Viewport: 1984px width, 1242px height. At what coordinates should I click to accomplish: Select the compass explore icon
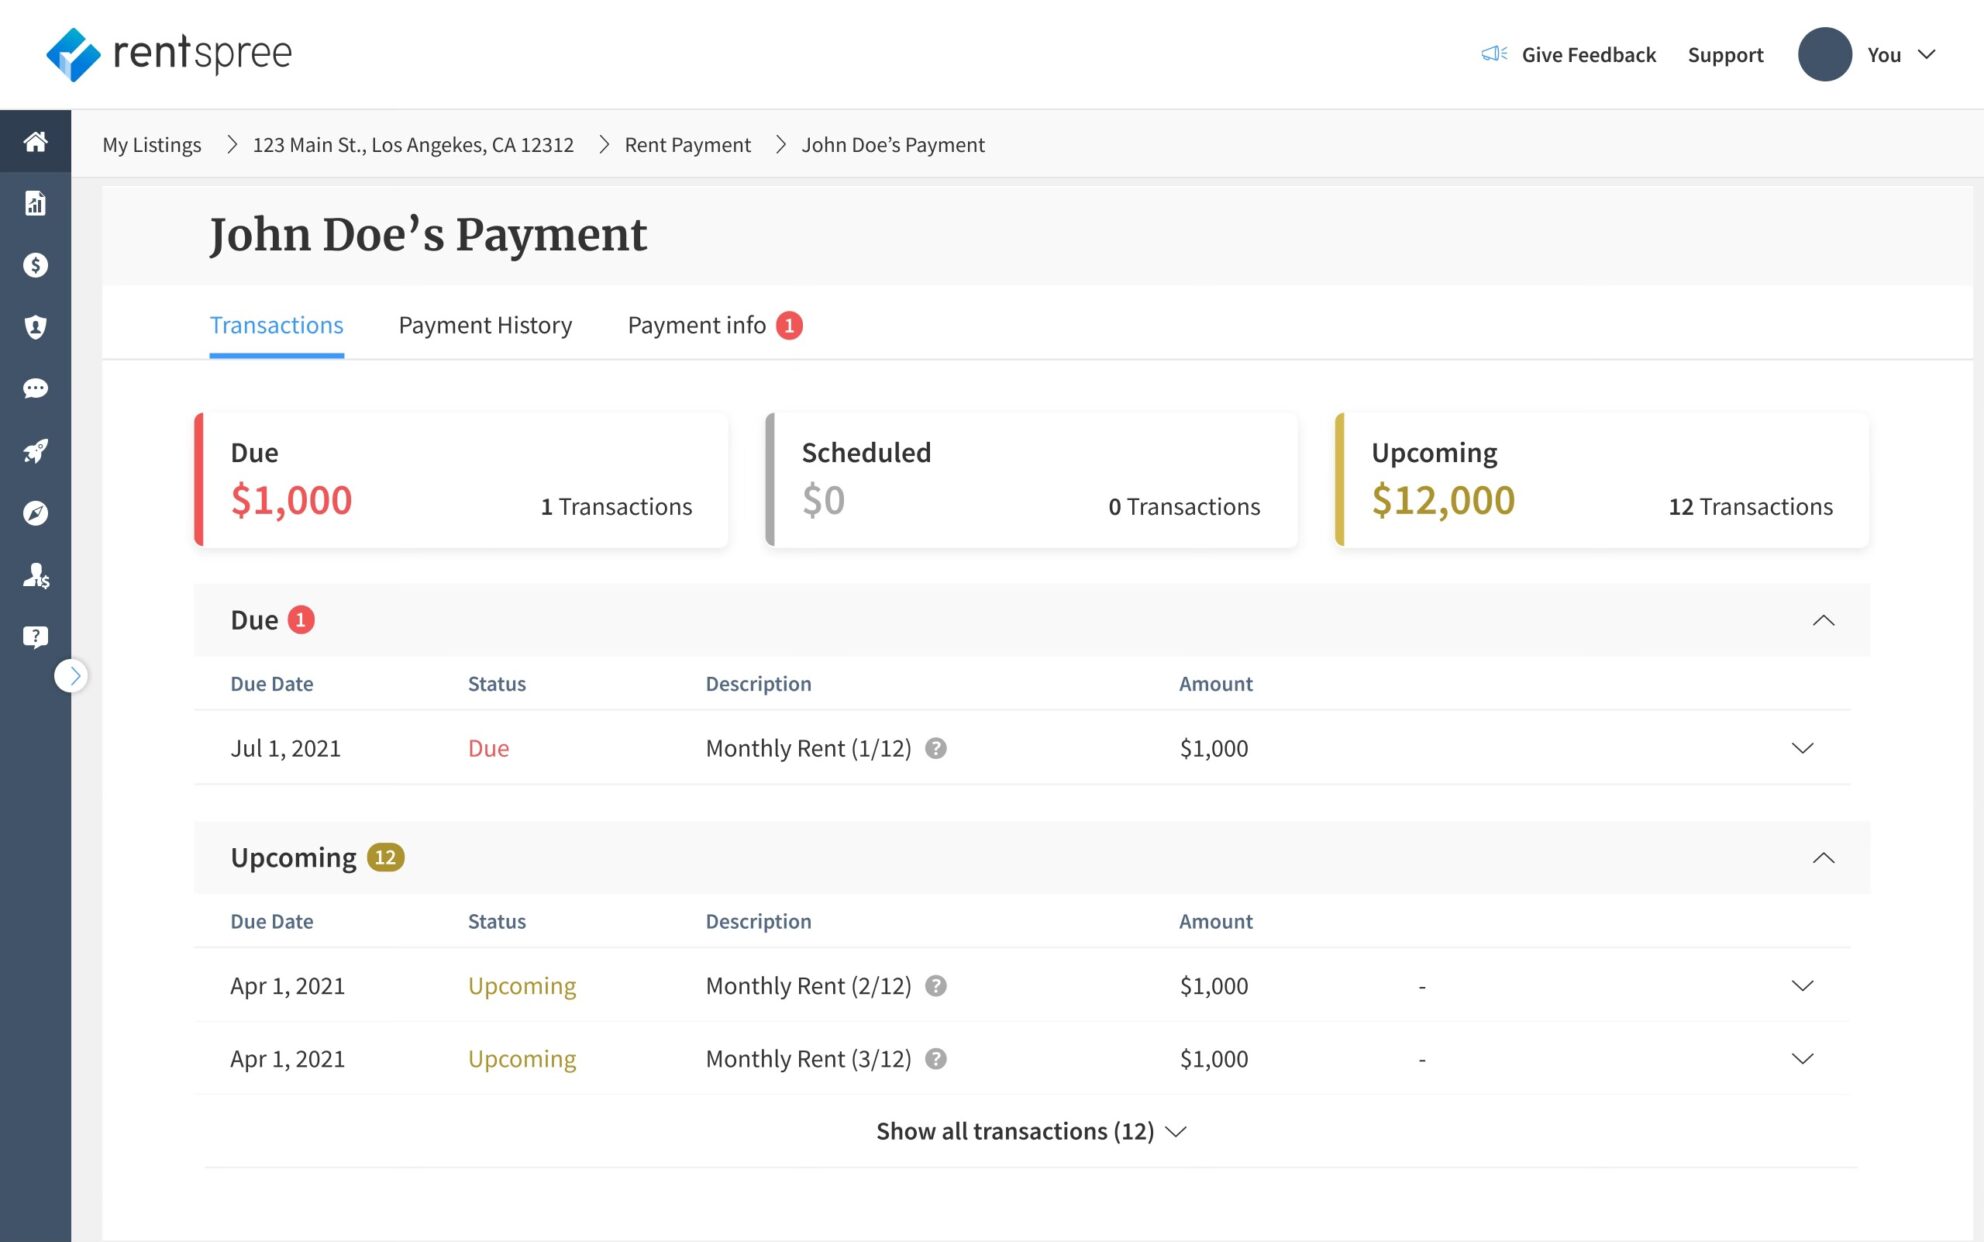36,512
